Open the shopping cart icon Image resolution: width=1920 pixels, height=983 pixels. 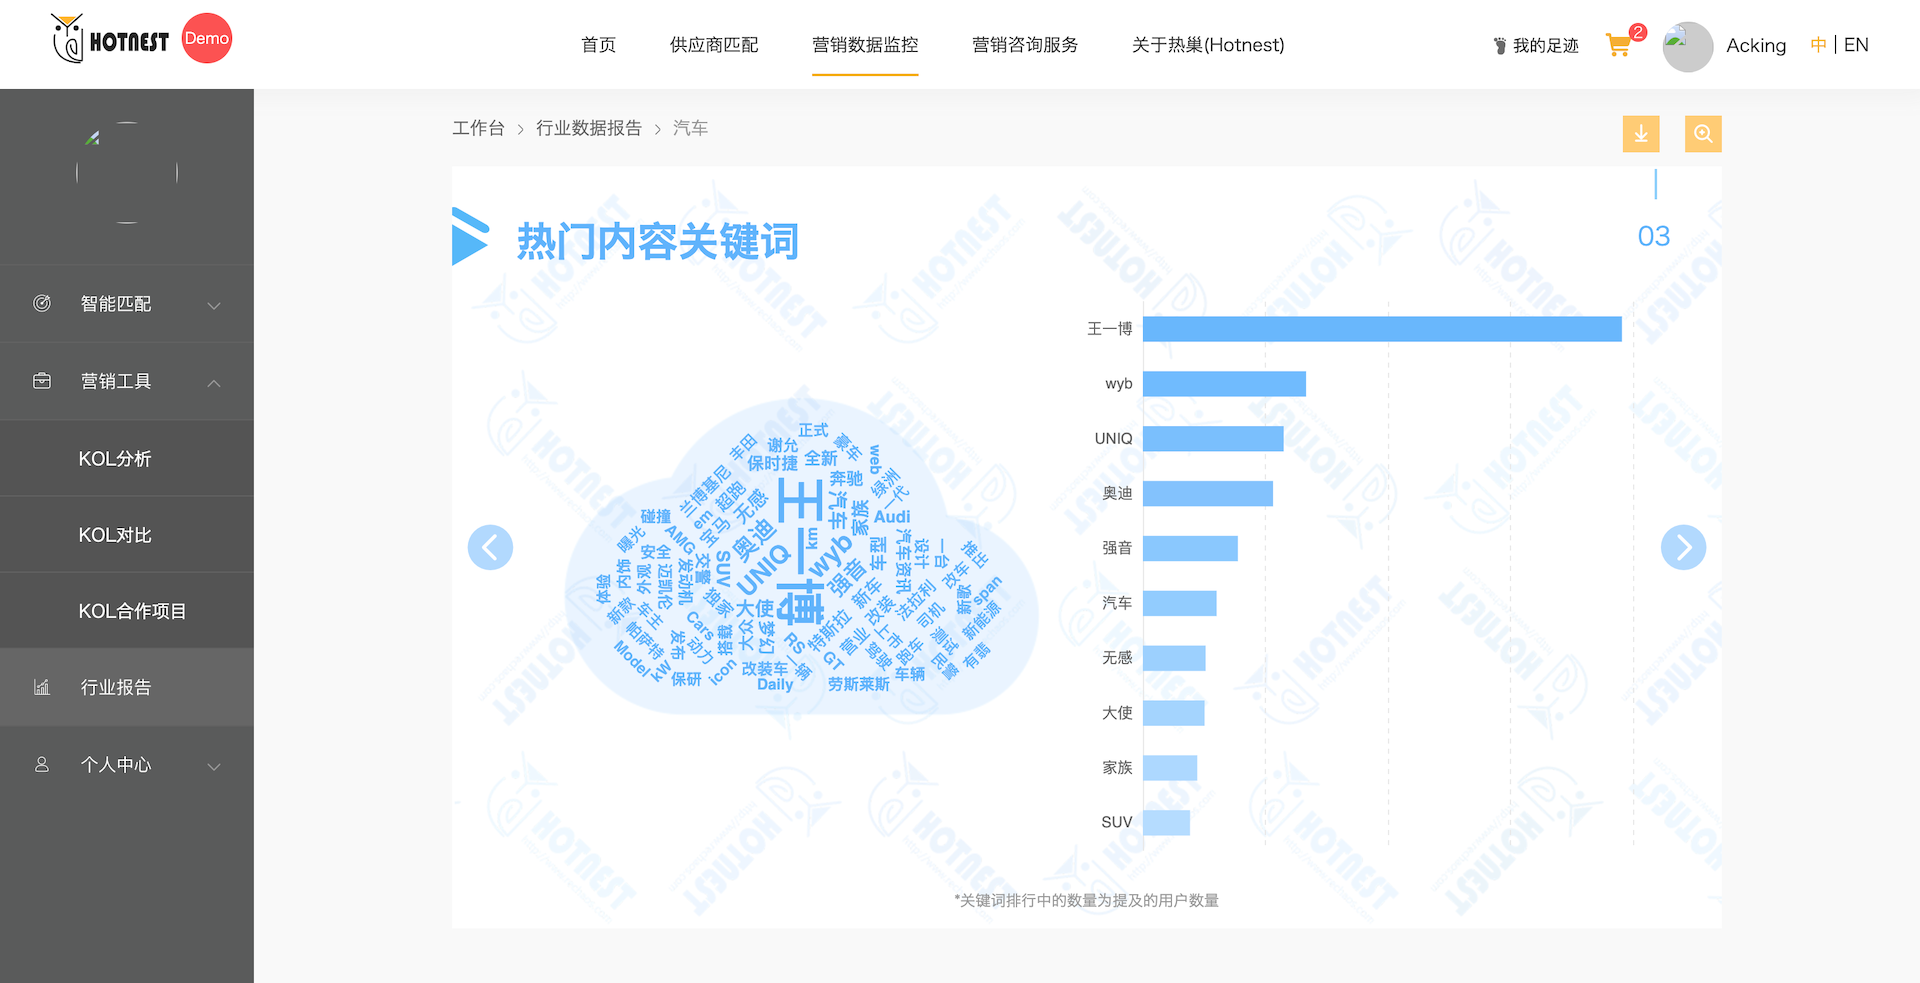(x=1618, y=45)
